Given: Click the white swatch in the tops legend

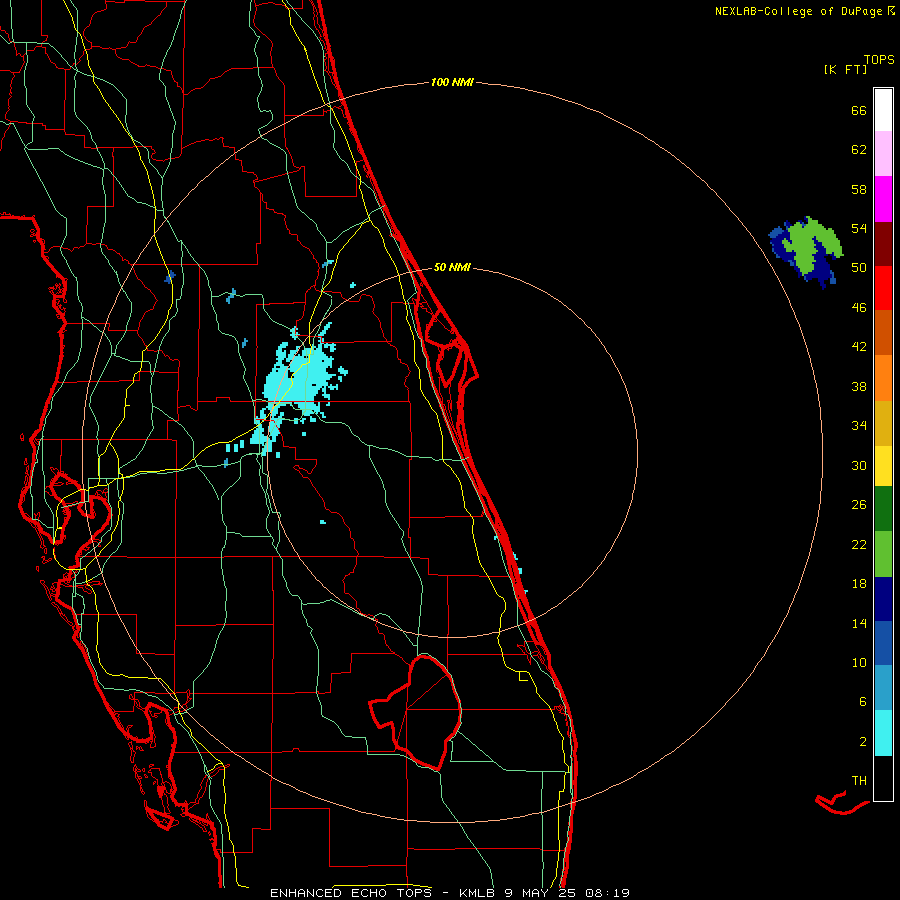Looking at the screenshot, I should pyautogui.click(x=883, y=110).
